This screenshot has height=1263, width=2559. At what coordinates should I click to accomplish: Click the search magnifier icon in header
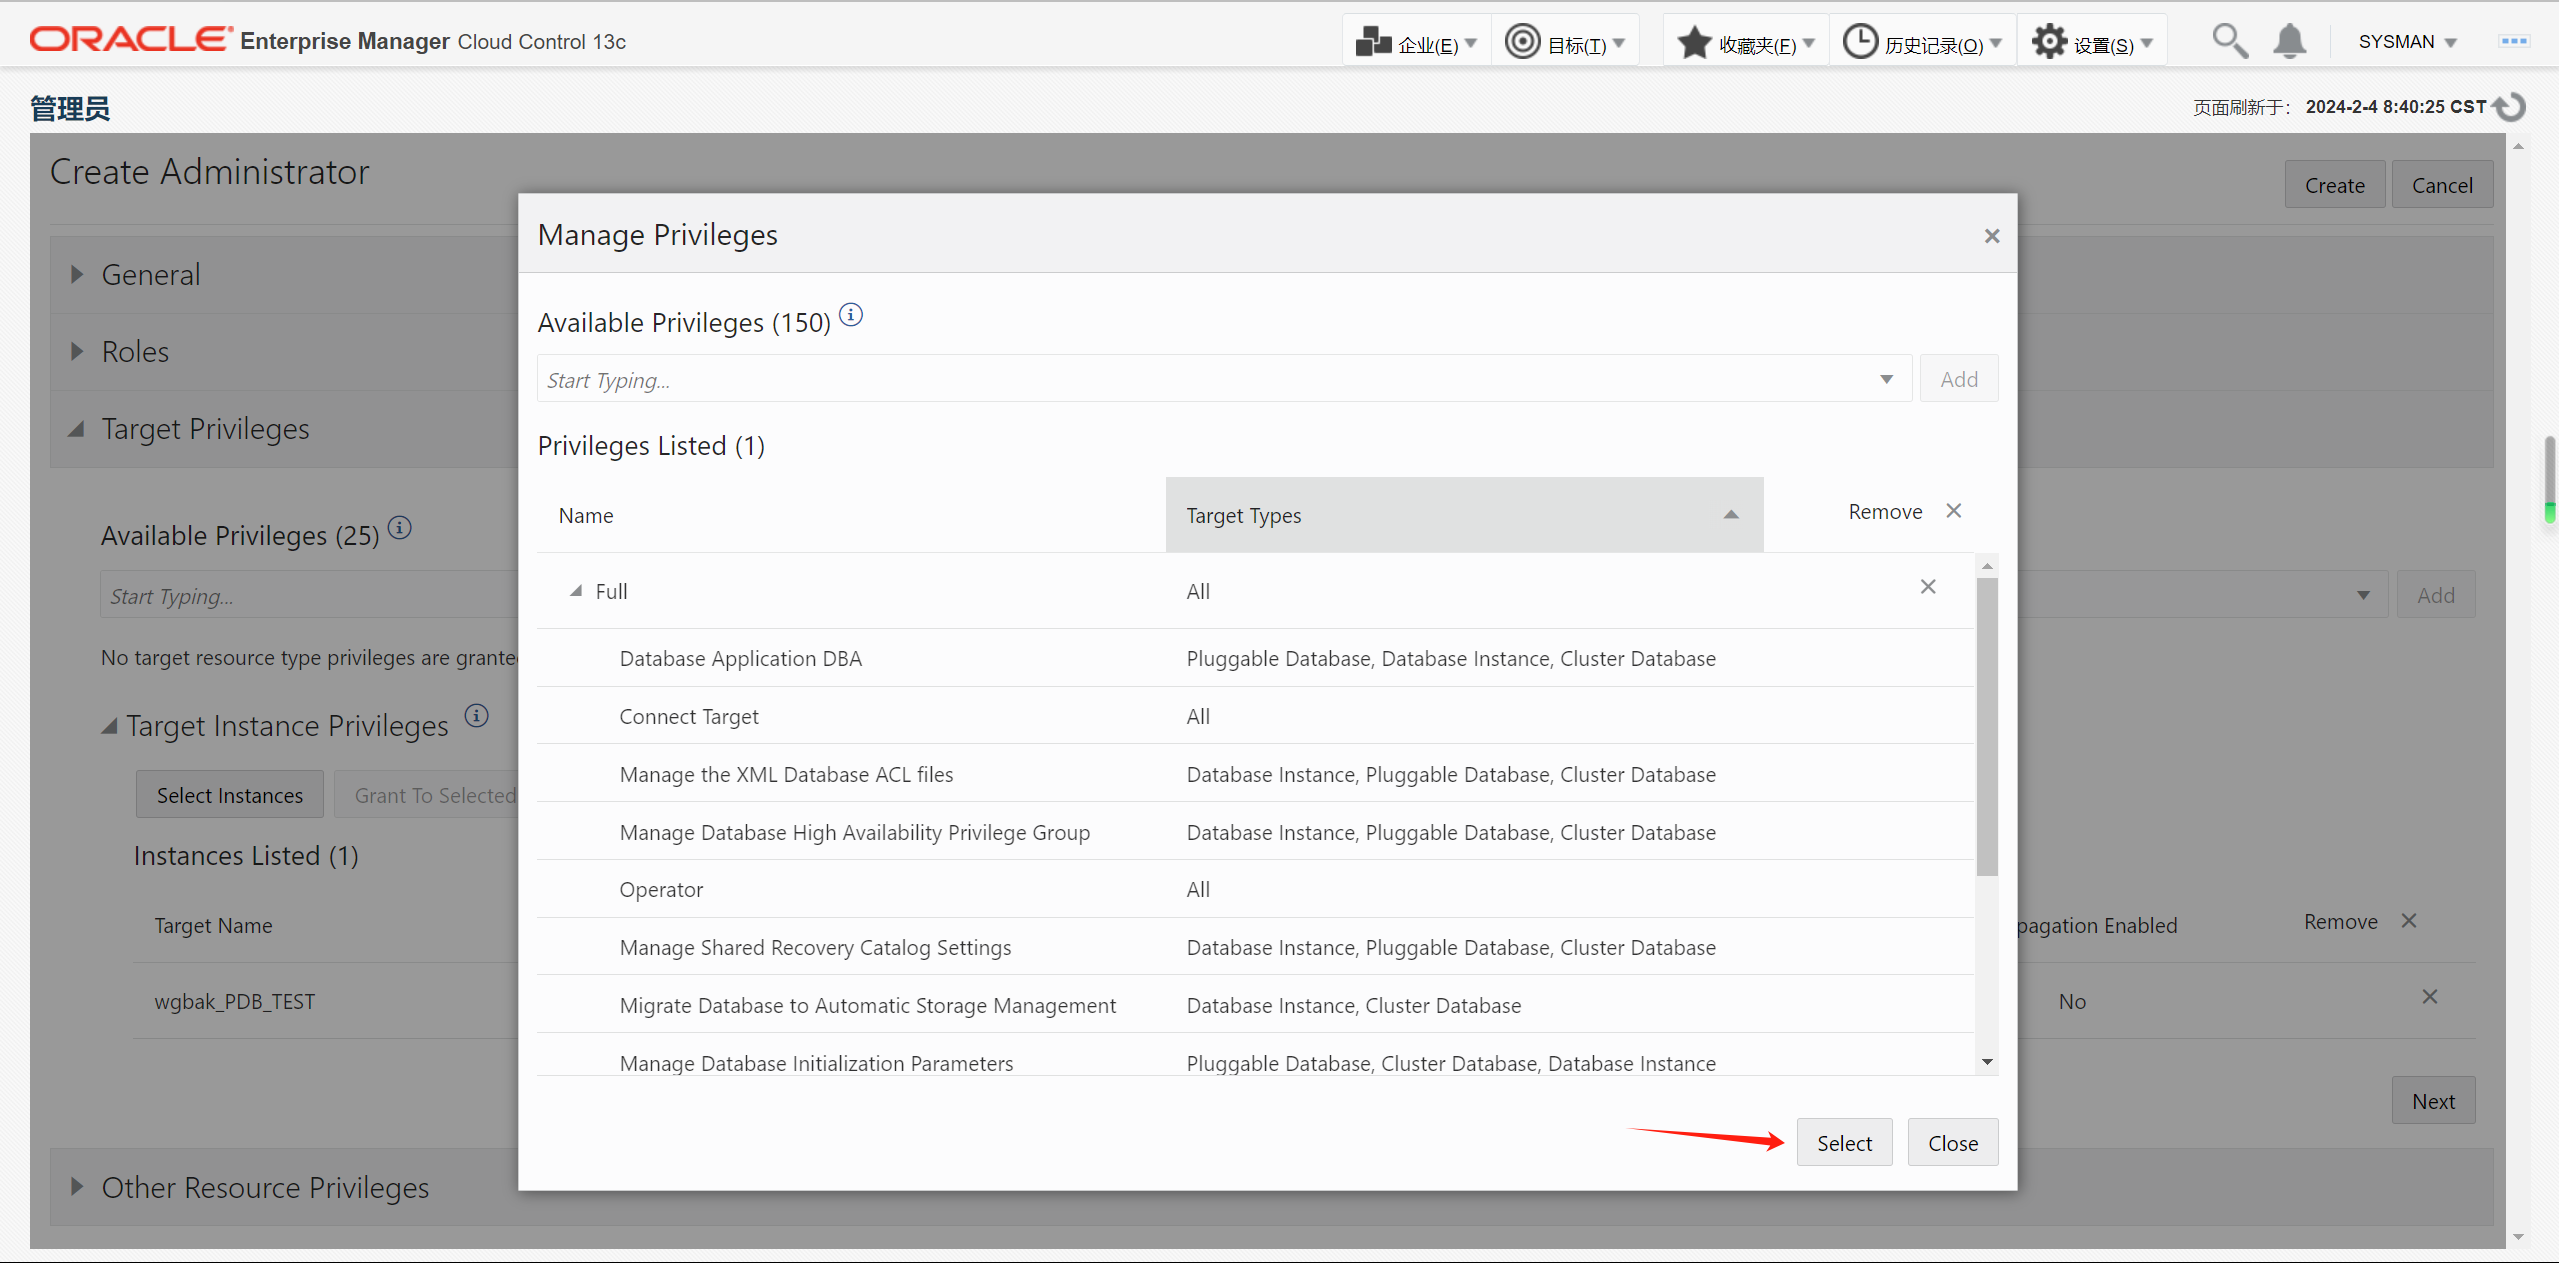pyautogui.click(x=2229, y=42)
